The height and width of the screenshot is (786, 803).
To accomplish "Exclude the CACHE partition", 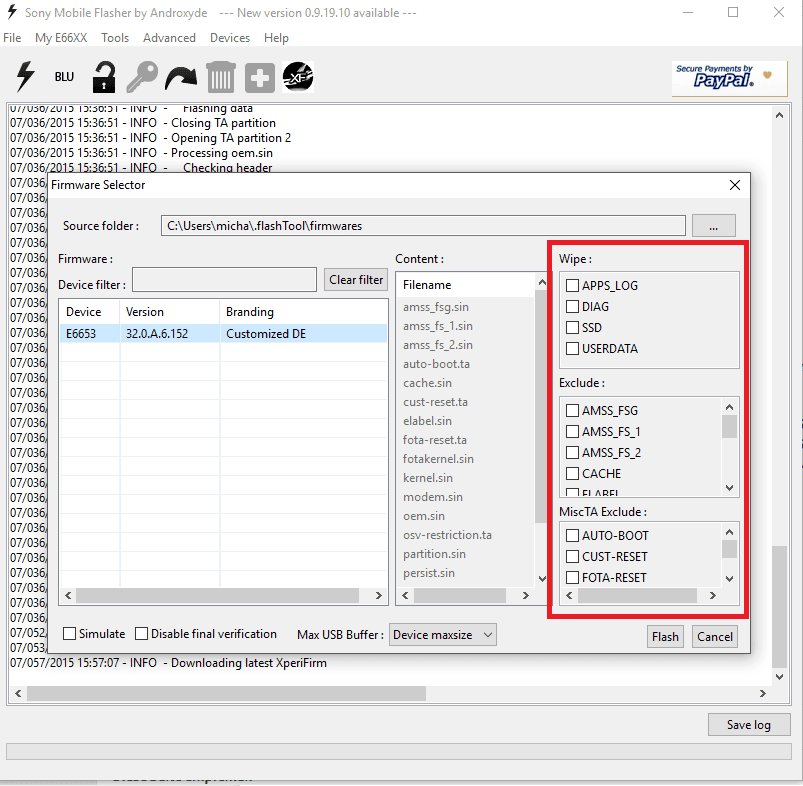I will [572, 473].
